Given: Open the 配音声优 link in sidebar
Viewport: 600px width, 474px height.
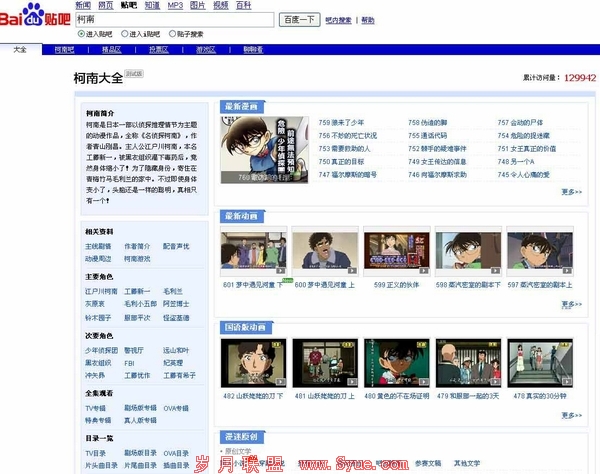Looking at the screenshot, I should [x=176, y=246].
